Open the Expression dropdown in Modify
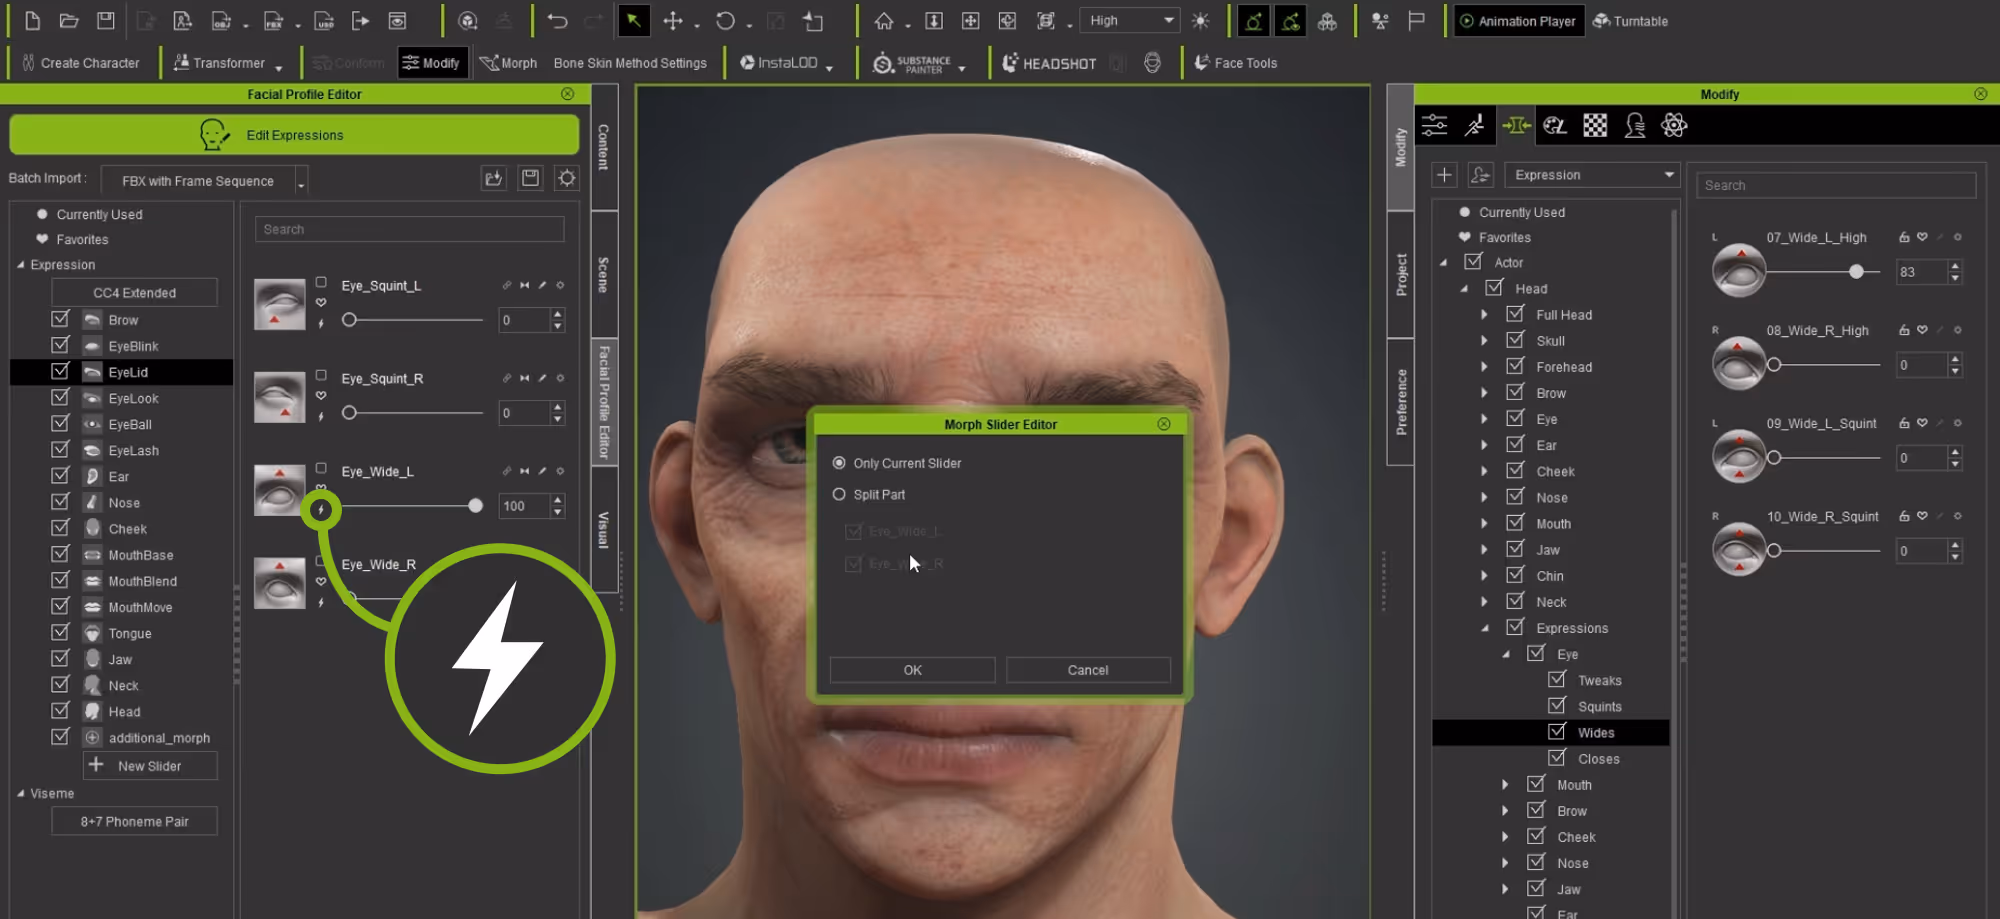Image resolution: width=2000 pixels, height=919 pixels. click(x=1592, y=175)
